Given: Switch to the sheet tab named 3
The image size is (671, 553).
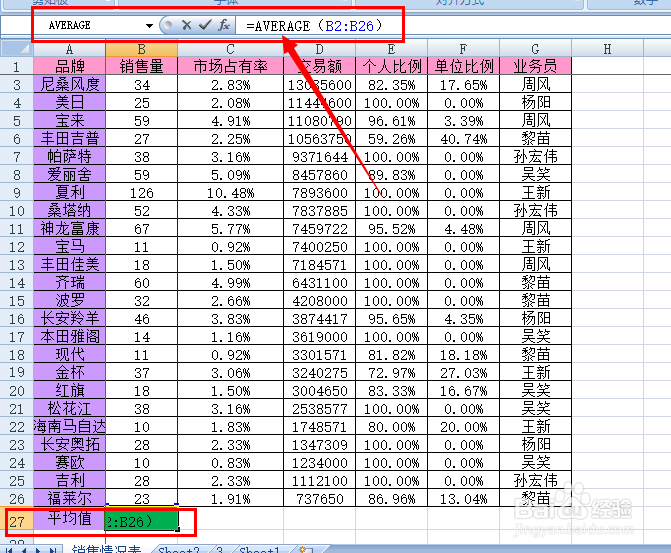Looking at the screenshot, I should (220, 550).
